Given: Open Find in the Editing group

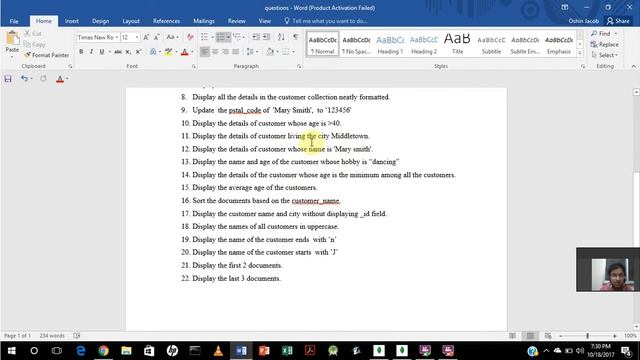Looking at the screenshot, I should click(601, 33).
